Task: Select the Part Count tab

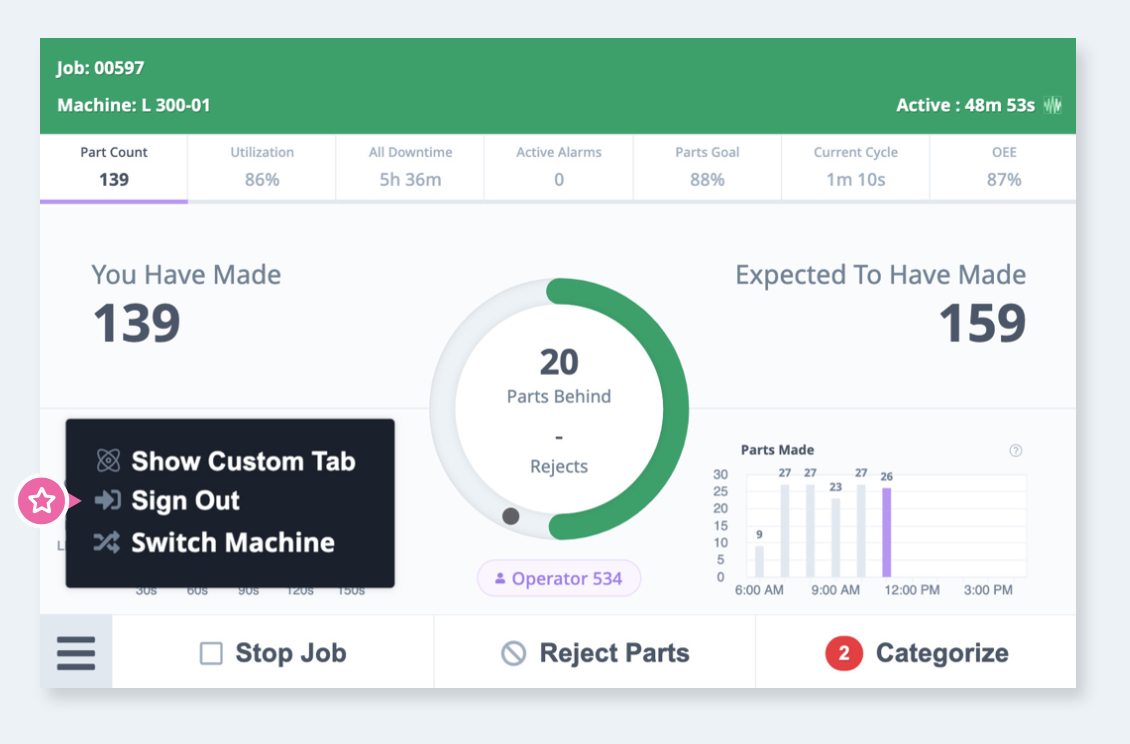Action: click(x=114, y=167)
